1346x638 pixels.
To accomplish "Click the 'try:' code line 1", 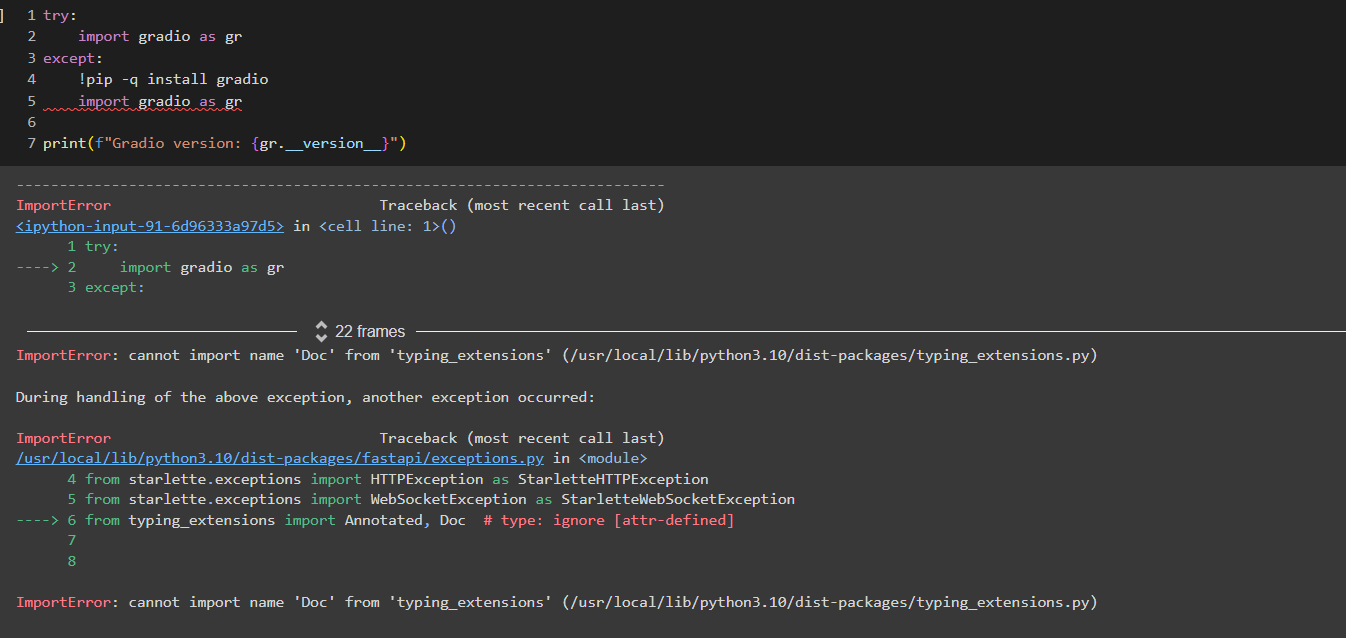I will click(60, 15).
